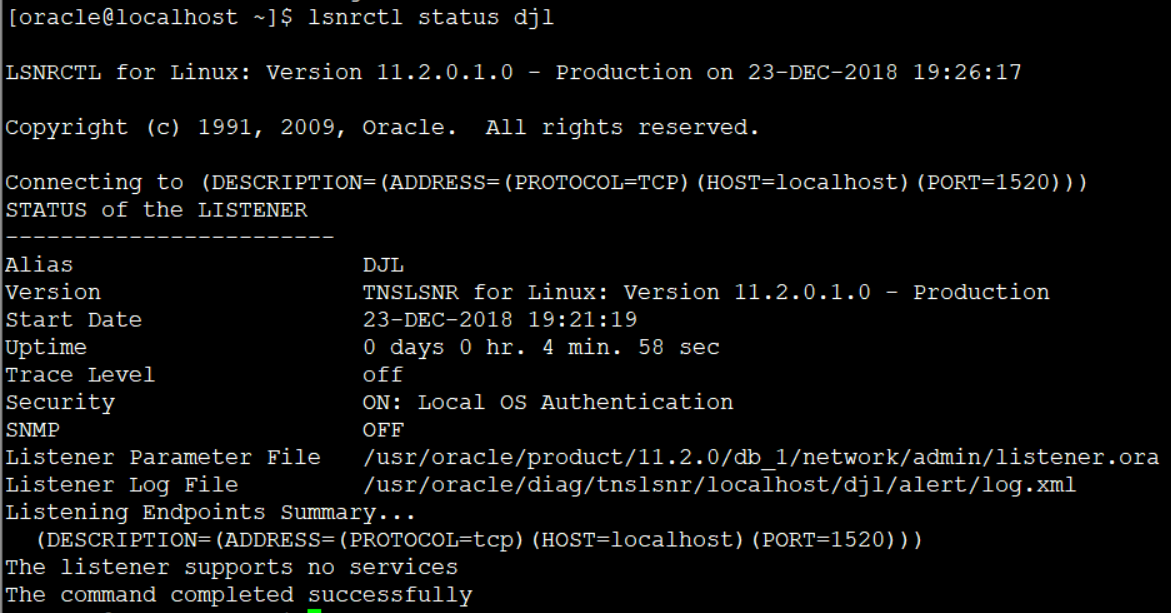Click the Copyright Oracle line
Image resolution: width=1171 pixels, height=613 pixels.
click(382, 128)
